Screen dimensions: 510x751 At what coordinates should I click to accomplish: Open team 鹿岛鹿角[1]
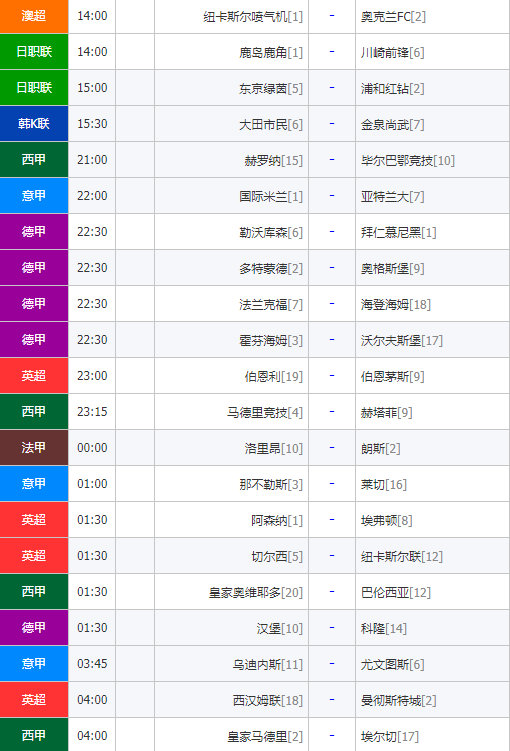point(271,53)
